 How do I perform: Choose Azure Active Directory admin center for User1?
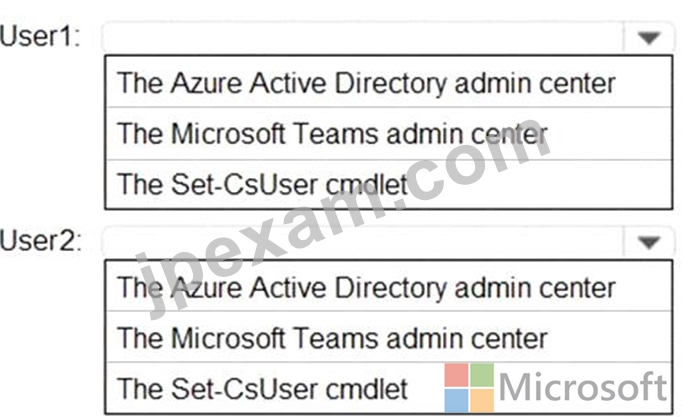389,82
